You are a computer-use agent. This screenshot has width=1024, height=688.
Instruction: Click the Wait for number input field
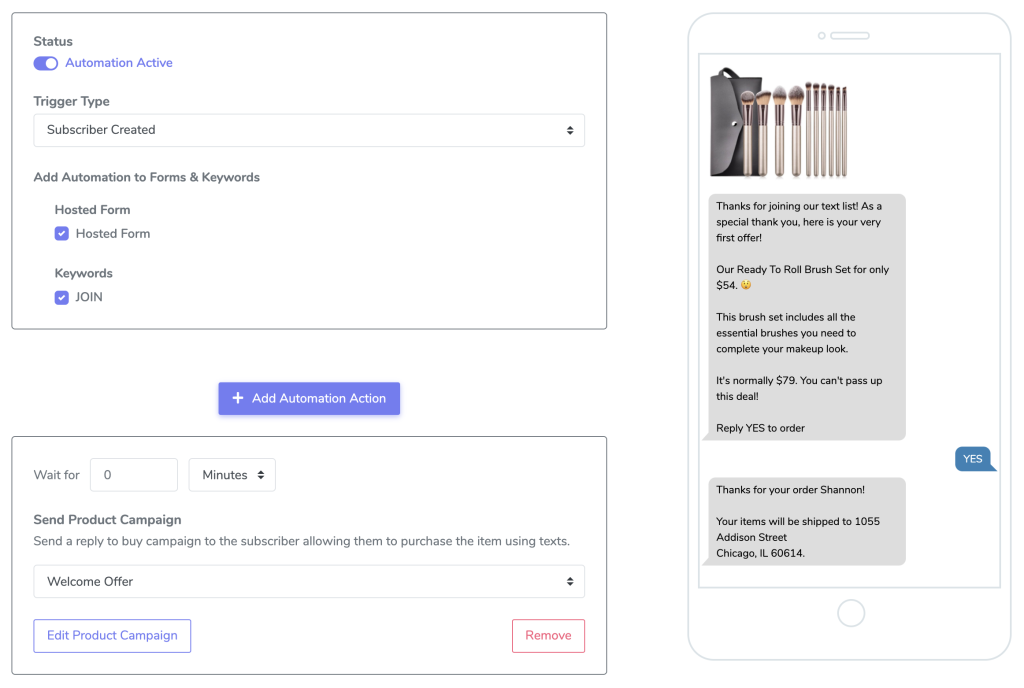[x=133, y=474]
